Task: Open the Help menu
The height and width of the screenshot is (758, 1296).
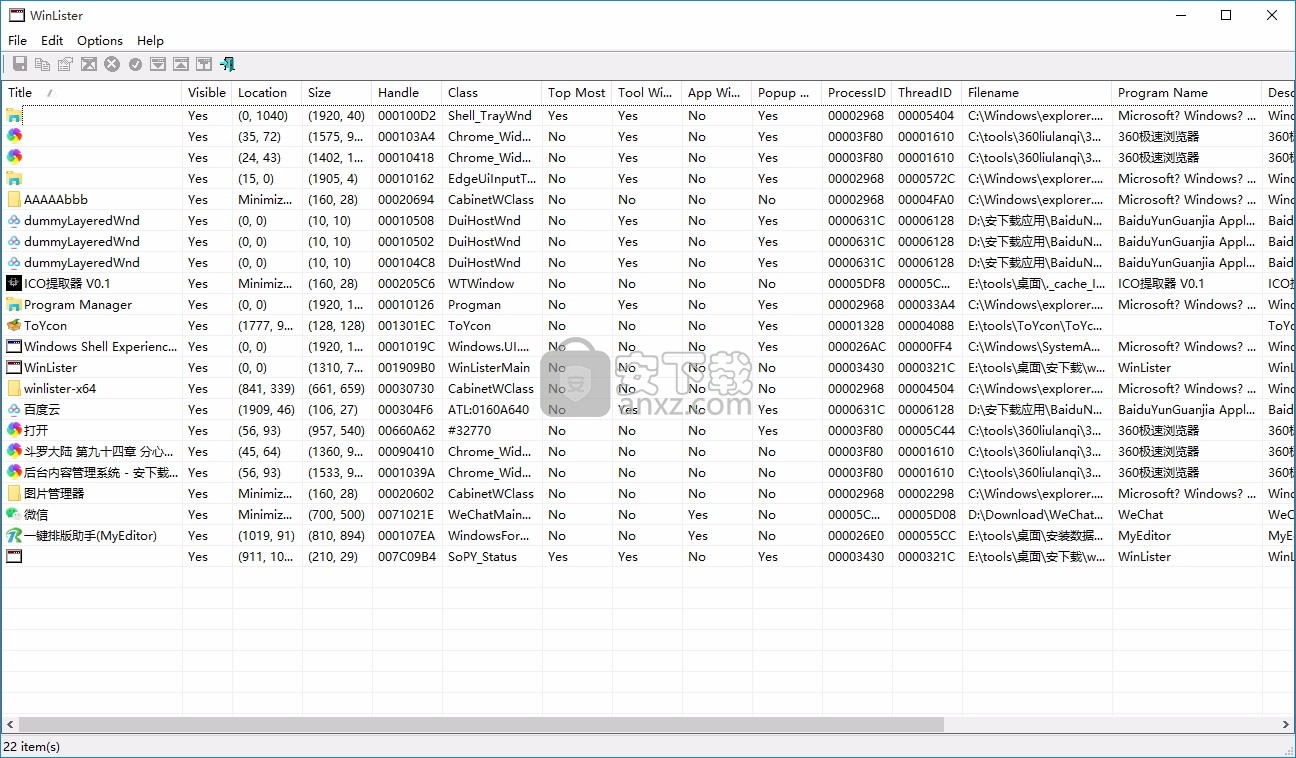Action: [x=150, y=40]
